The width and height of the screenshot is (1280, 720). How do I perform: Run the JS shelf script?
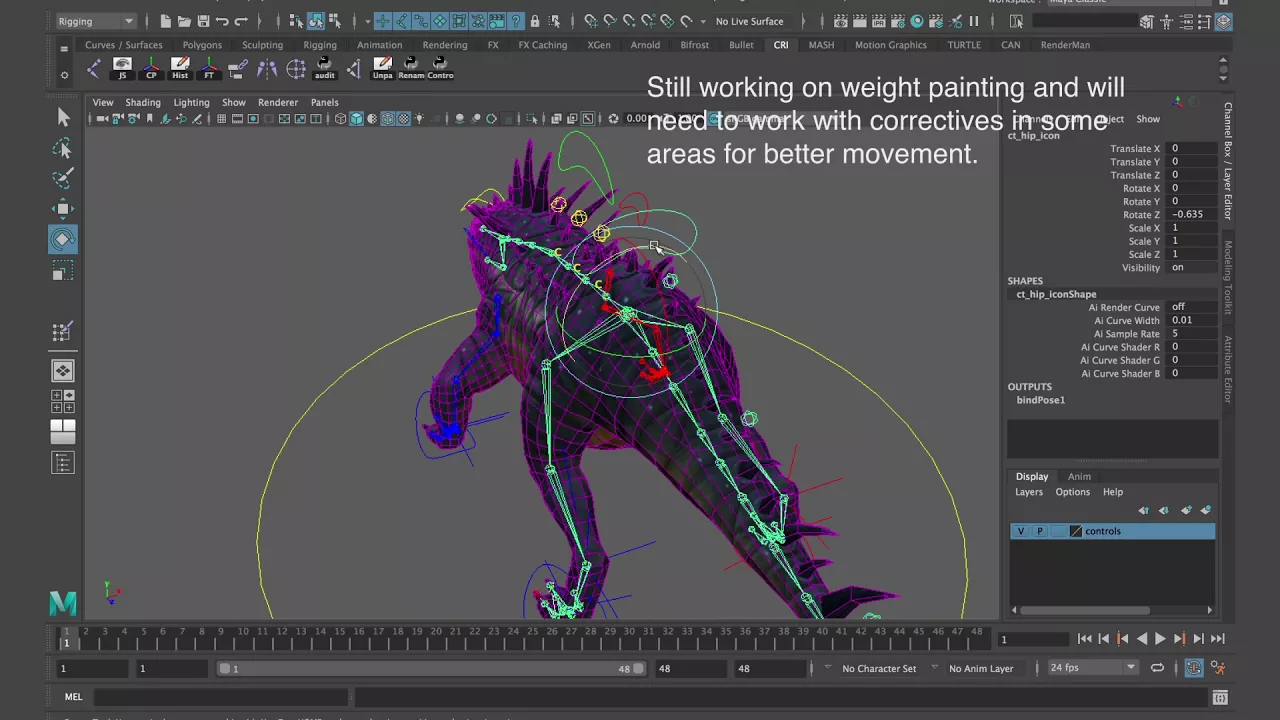point(122,68)
